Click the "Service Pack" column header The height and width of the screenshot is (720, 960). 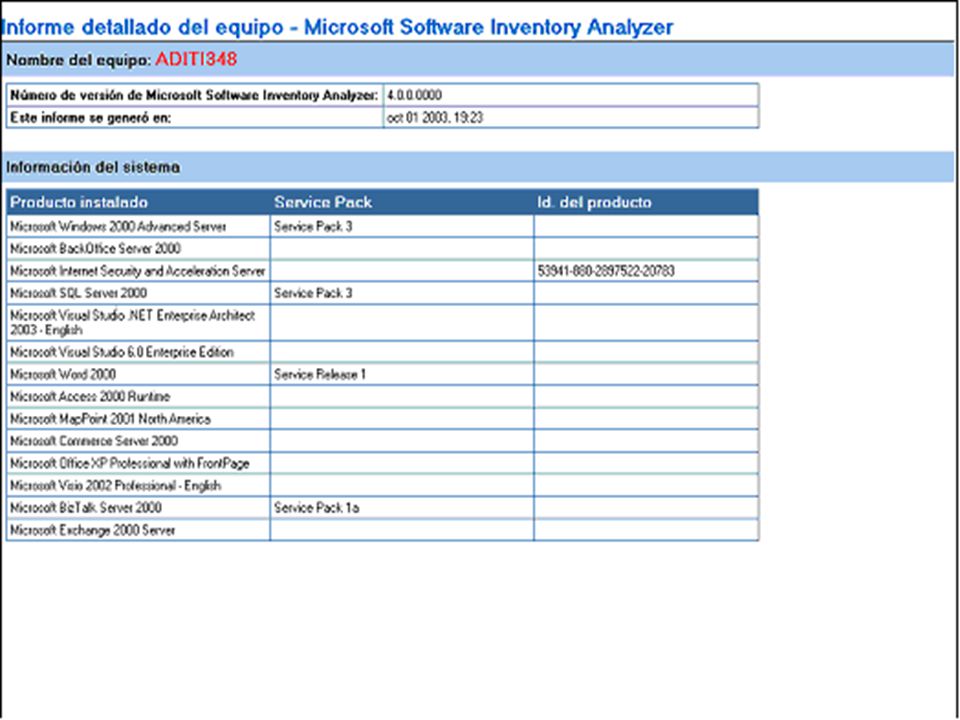click(x=323, y=203)
